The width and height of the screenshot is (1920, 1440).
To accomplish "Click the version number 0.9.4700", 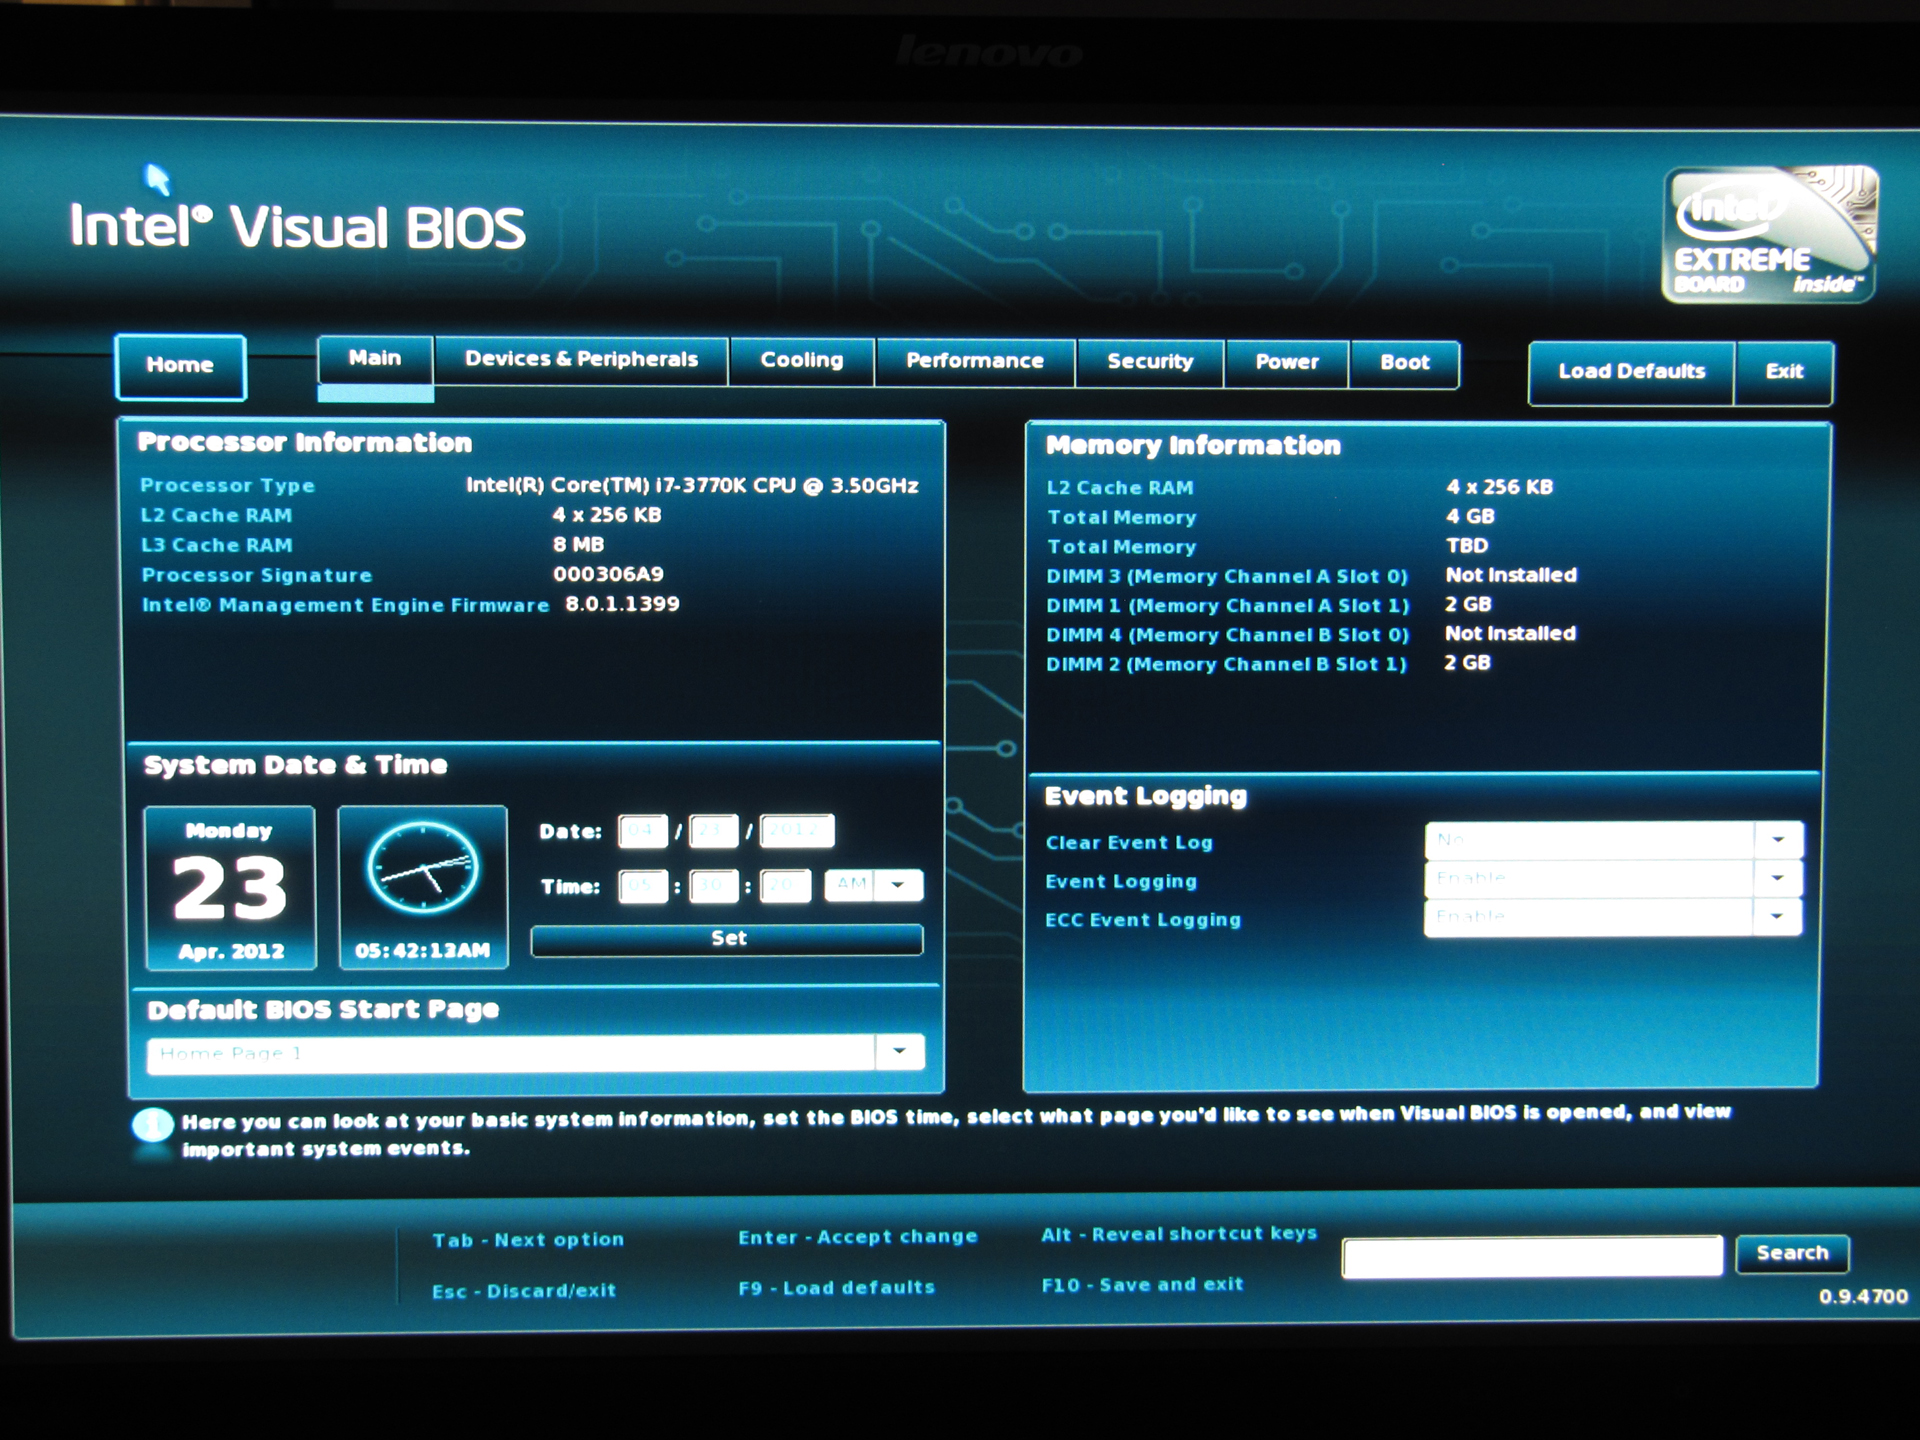I will pos(1863,1296).
